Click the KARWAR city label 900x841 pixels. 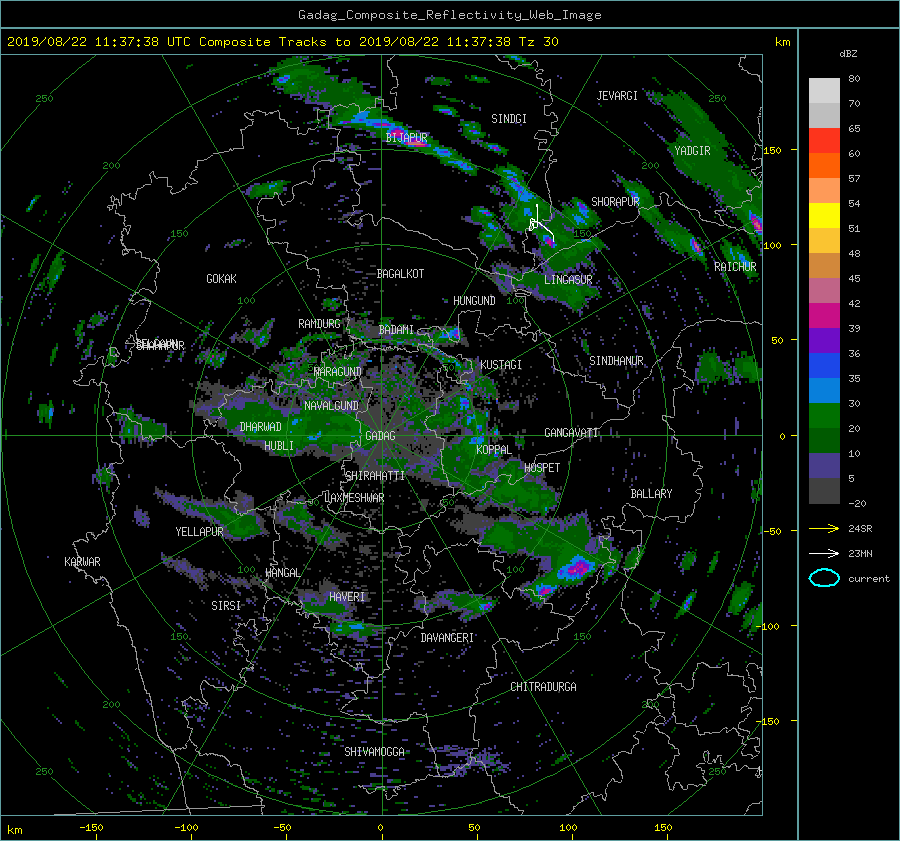coord(82,562)
